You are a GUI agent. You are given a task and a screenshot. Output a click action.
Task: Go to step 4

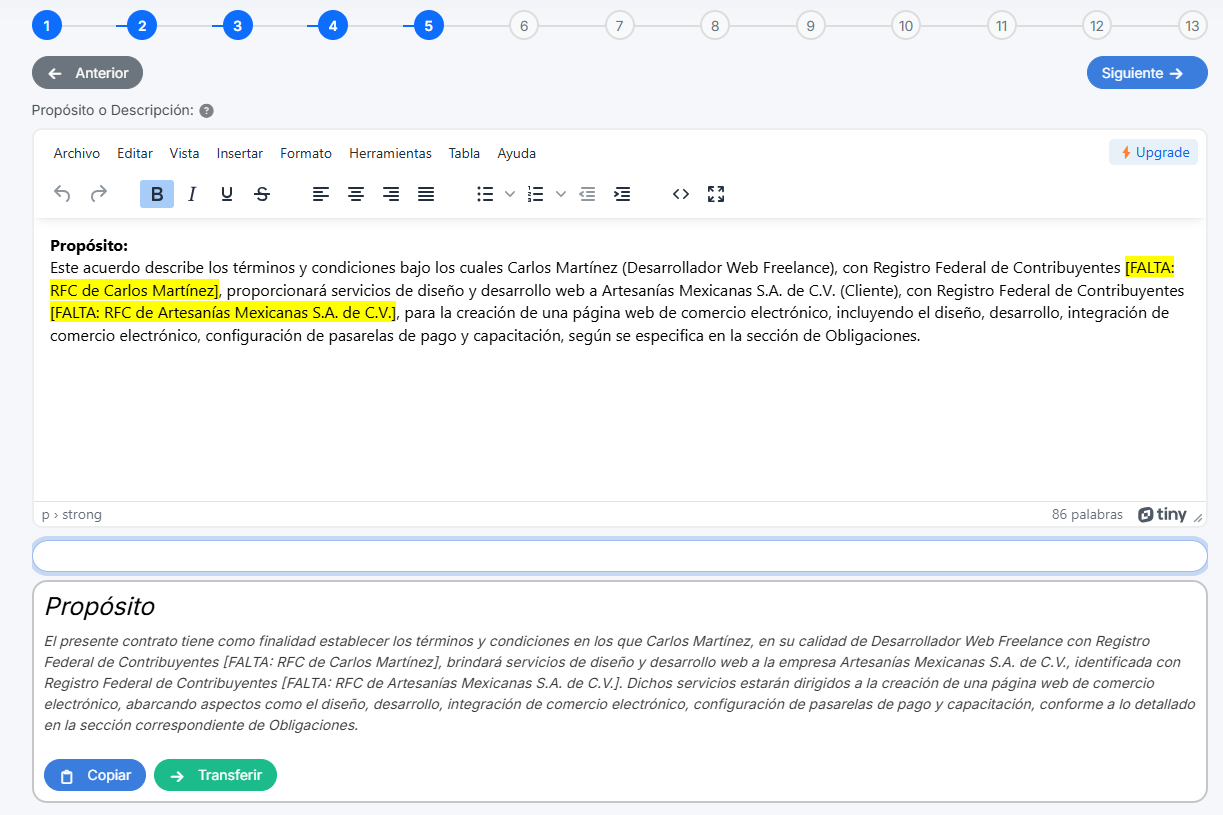tap(333, 25)
